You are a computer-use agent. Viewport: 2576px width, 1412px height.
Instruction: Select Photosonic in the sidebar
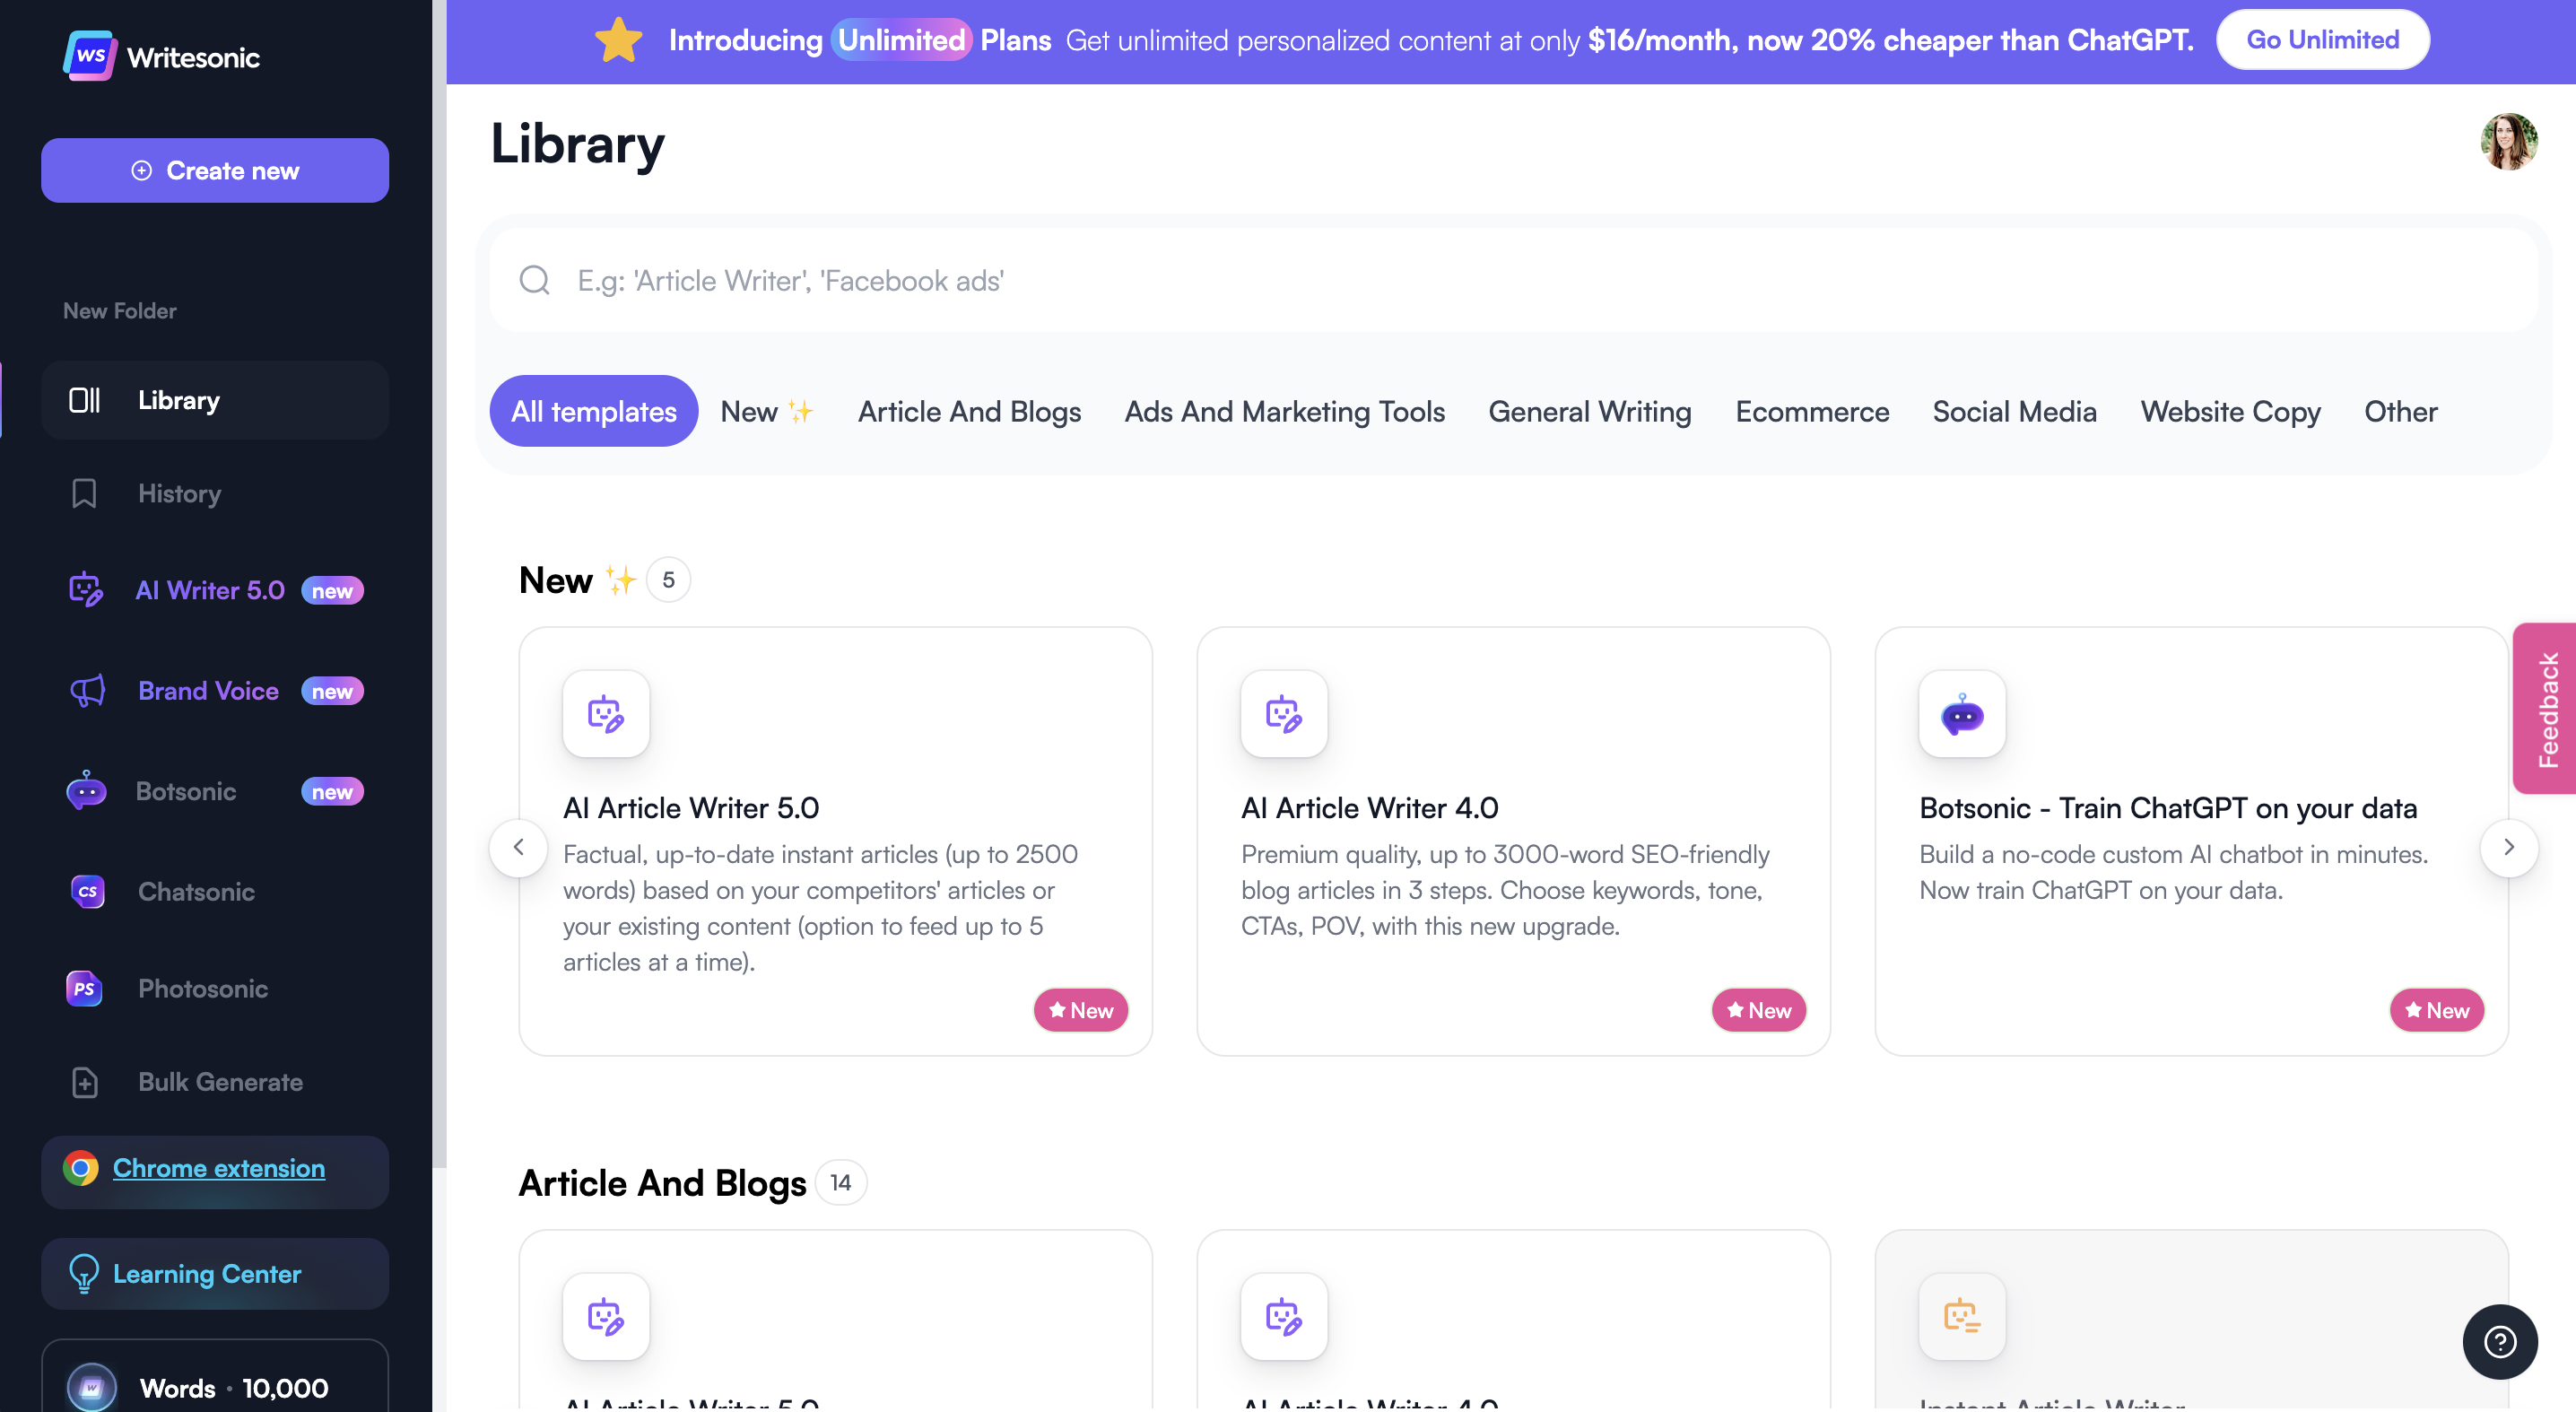pyautogui.click(x=202, y=988)
